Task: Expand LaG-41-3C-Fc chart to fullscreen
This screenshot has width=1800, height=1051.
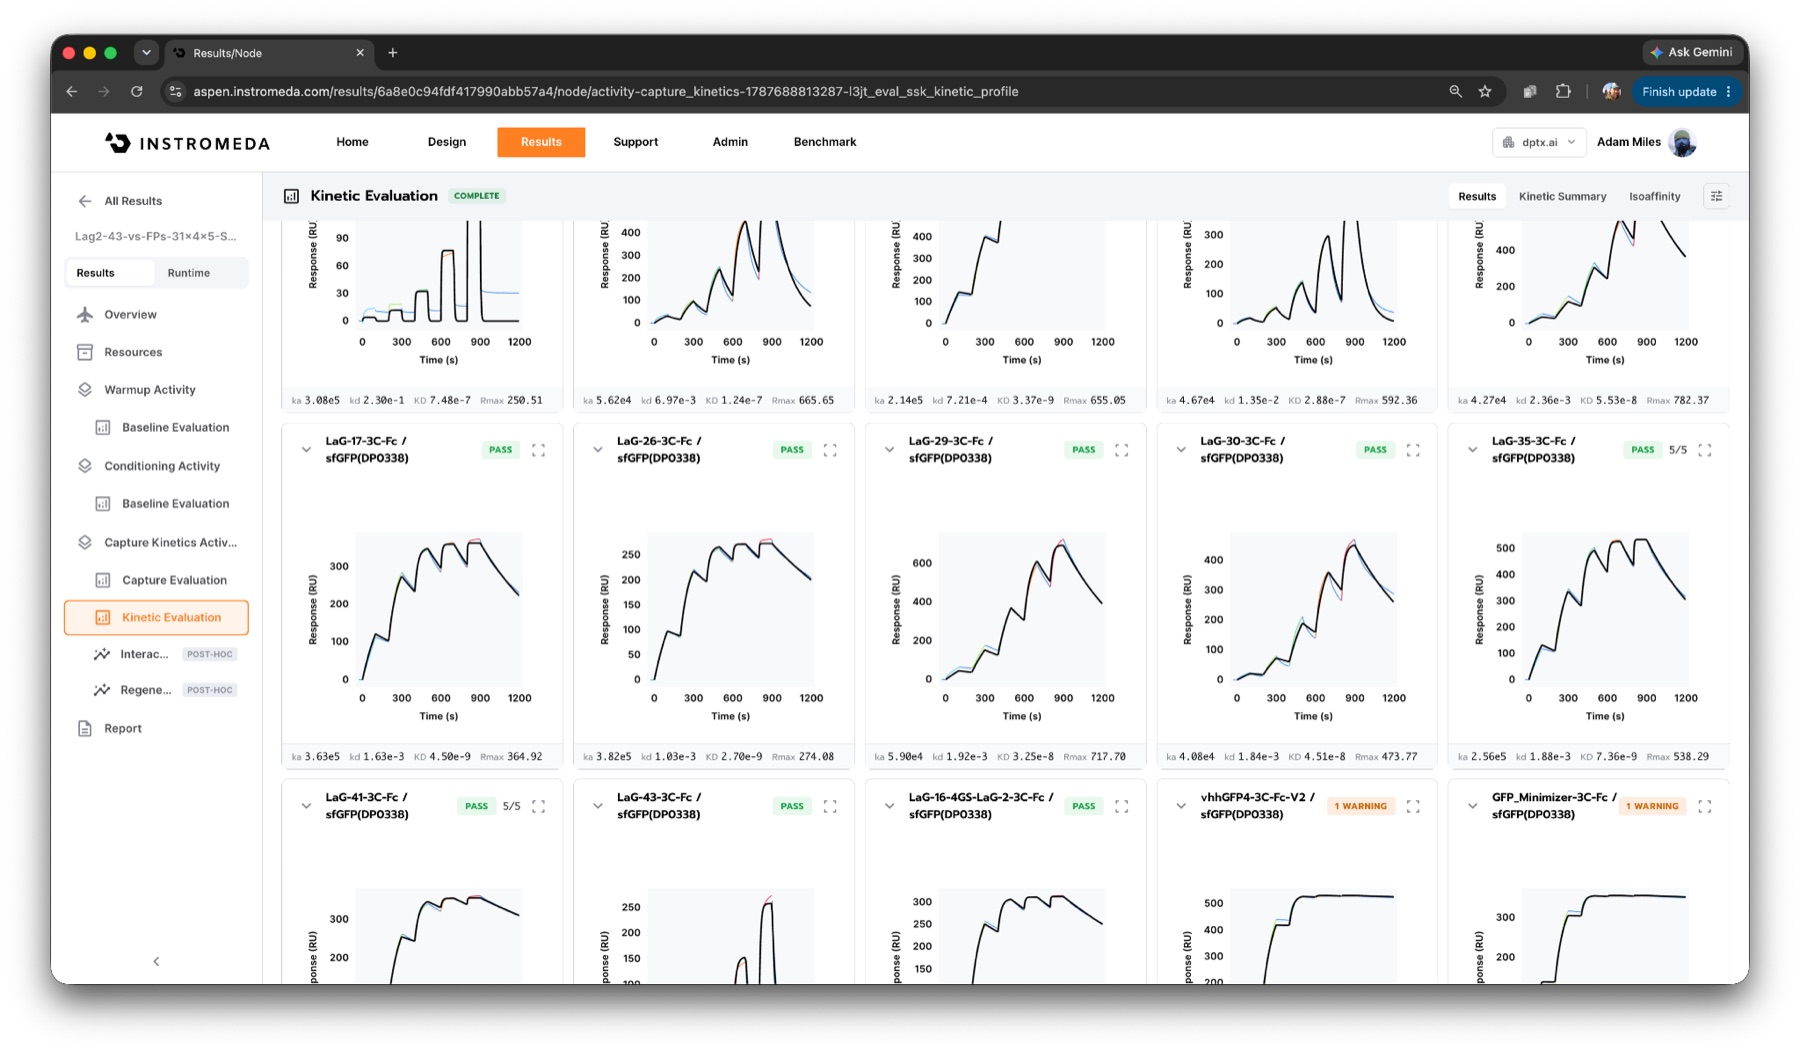Action: [x=538, y=806]
